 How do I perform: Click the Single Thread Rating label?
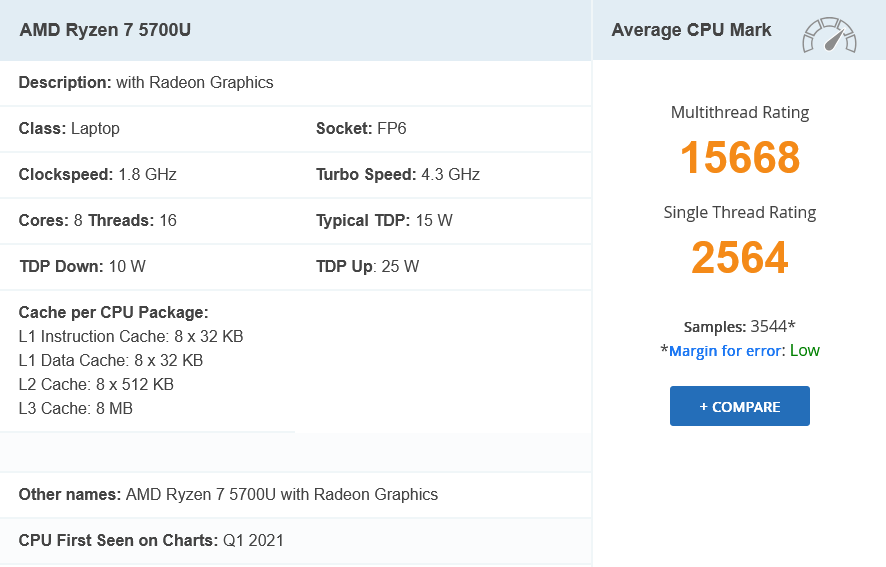[x=740, y=212]
